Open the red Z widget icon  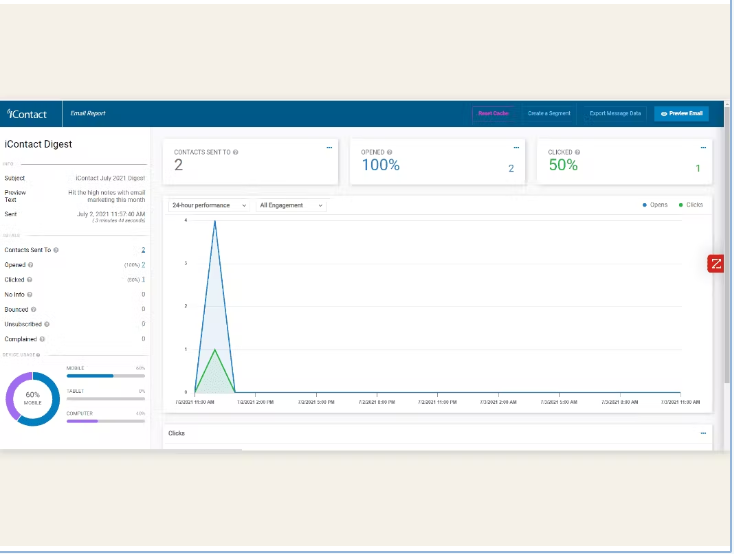point(716,264)
